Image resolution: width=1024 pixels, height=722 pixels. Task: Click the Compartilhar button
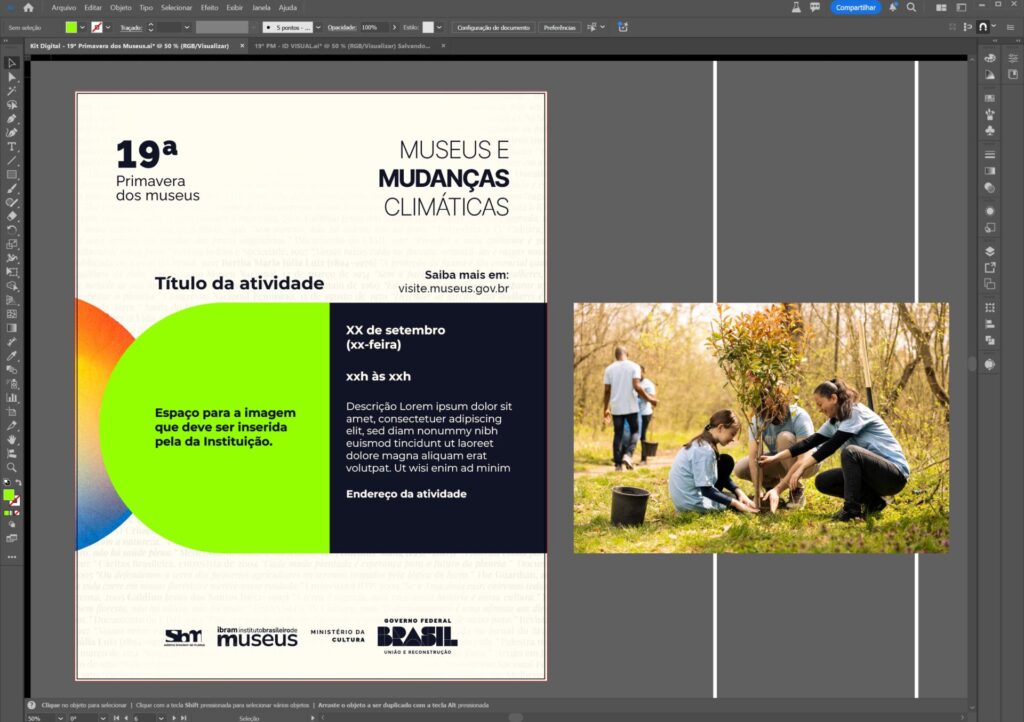click(x=855, y=7)
